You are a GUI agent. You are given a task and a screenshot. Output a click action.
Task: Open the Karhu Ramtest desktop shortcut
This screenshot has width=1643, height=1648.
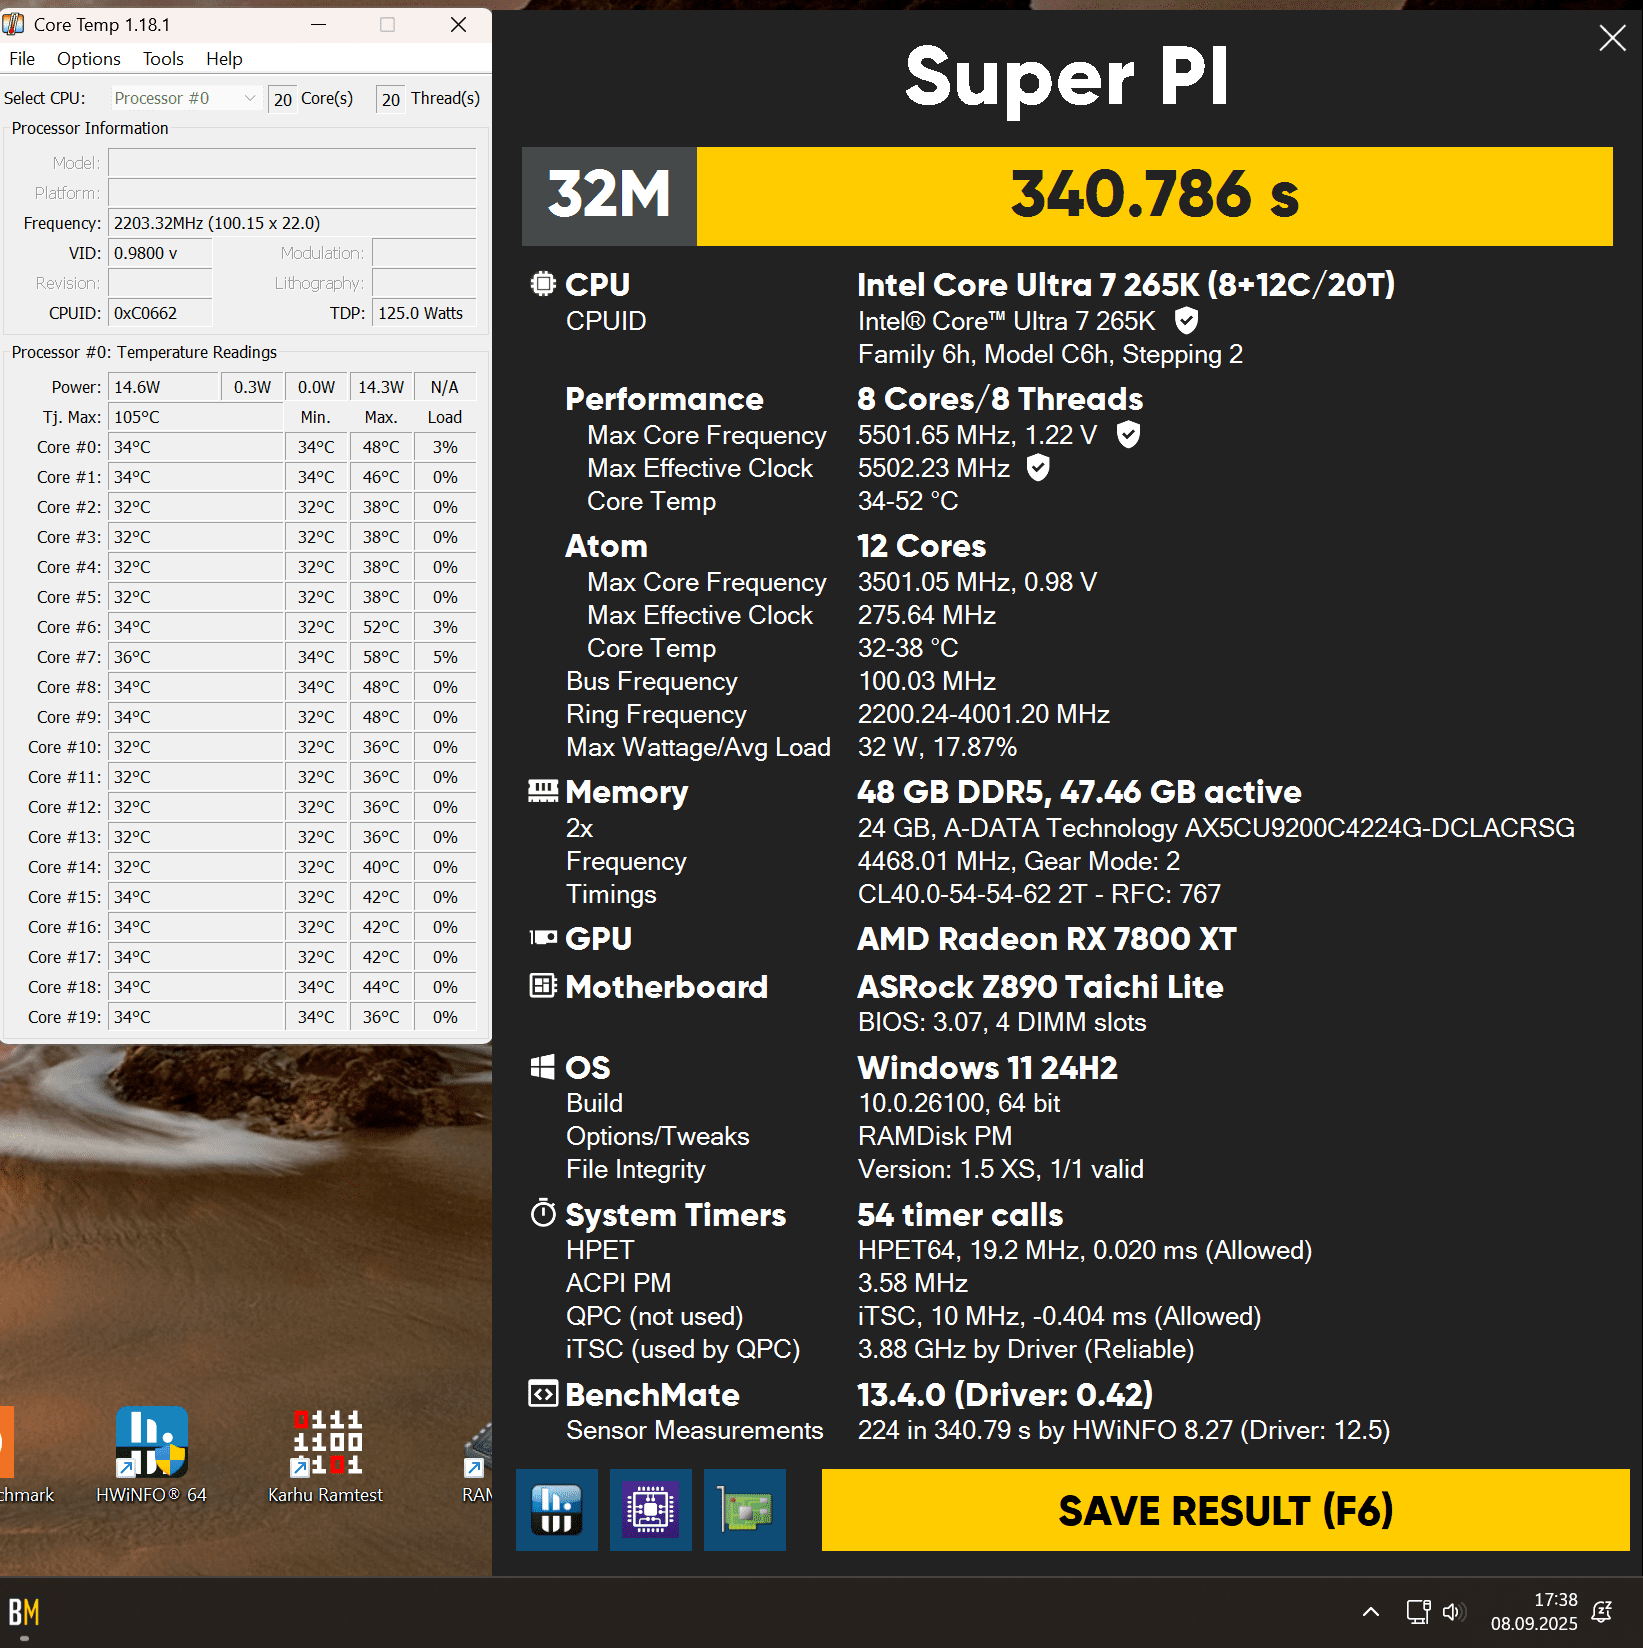(x=326, y=1455)
